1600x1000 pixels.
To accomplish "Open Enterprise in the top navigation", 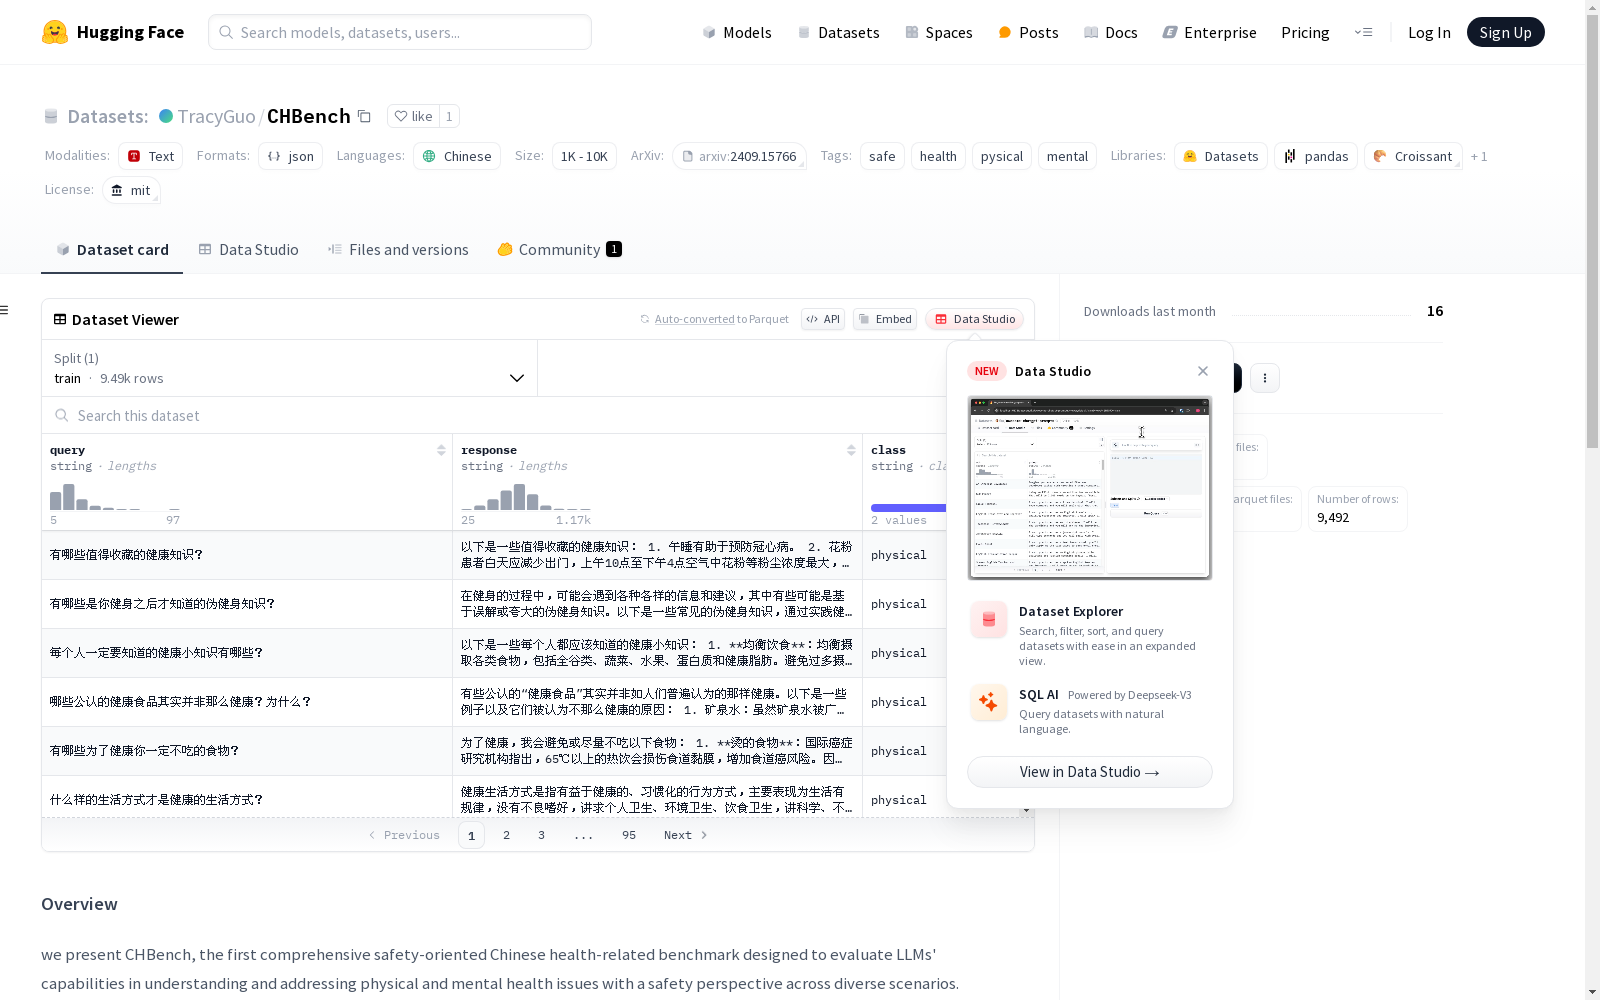I will pyautogui.click(x=1209, y=32).
